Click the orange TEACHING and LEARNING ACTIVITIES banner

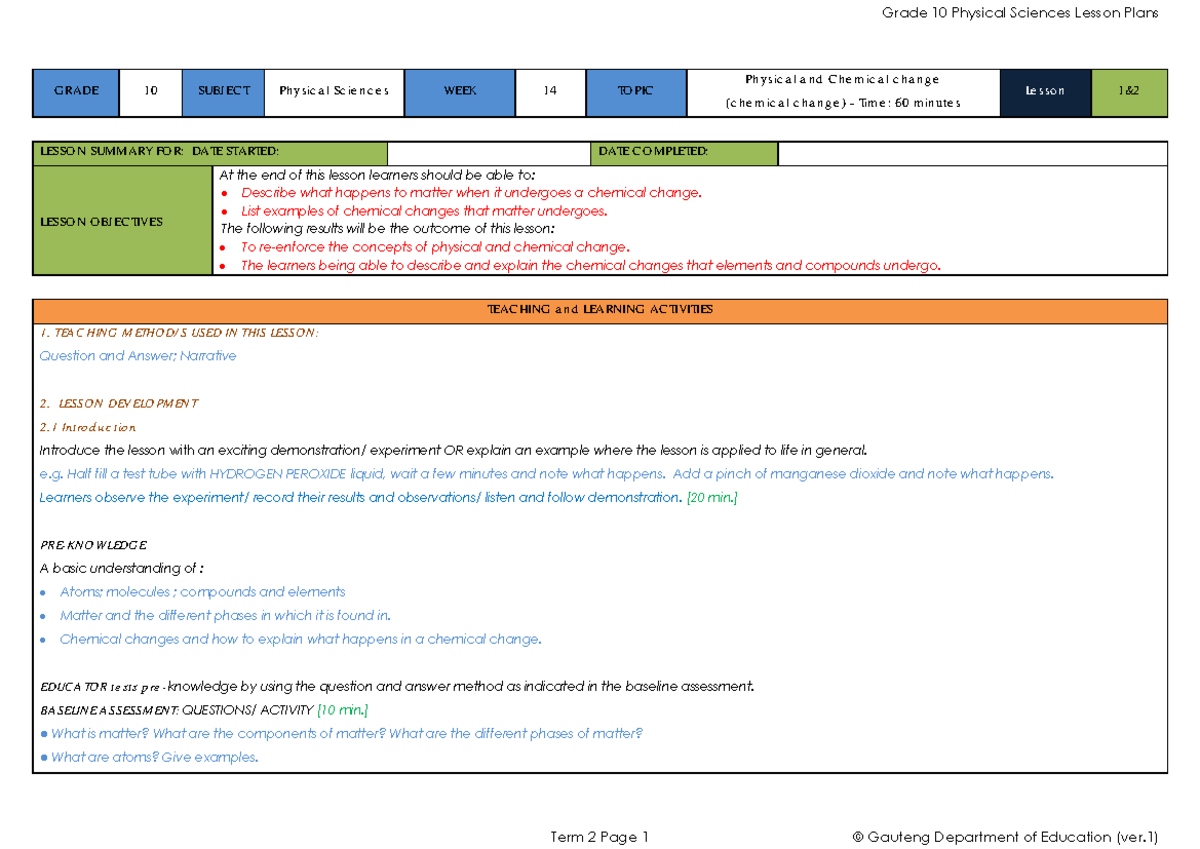tap(600, 310)
